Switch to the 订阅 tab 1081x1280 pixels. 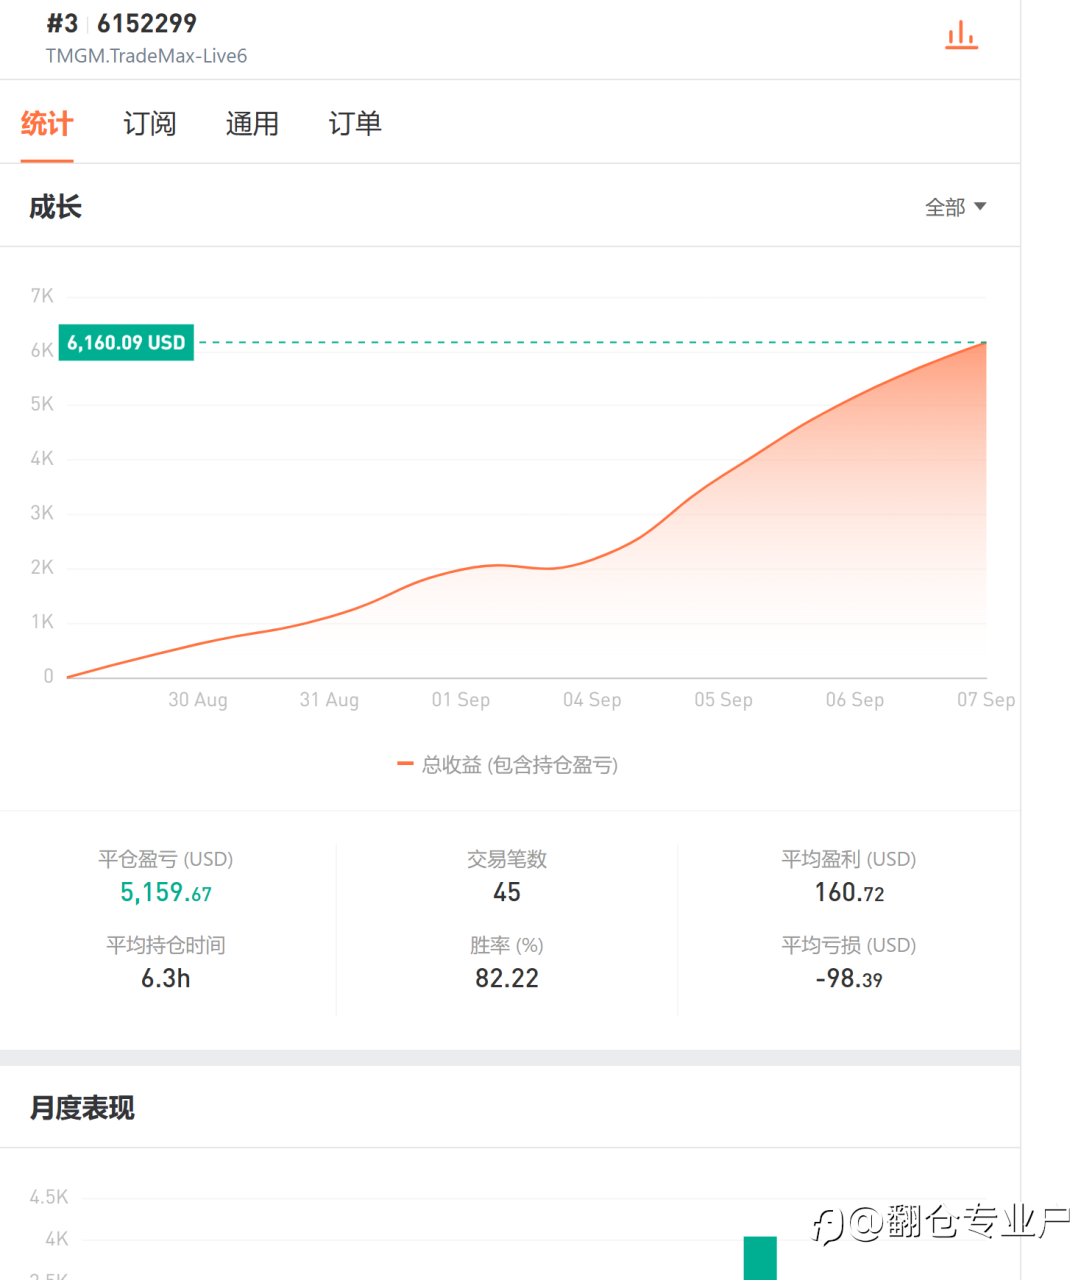150,124
